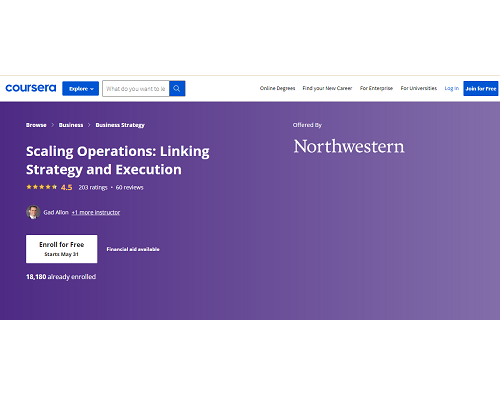Click the 203 ratings text

[93, 187]
